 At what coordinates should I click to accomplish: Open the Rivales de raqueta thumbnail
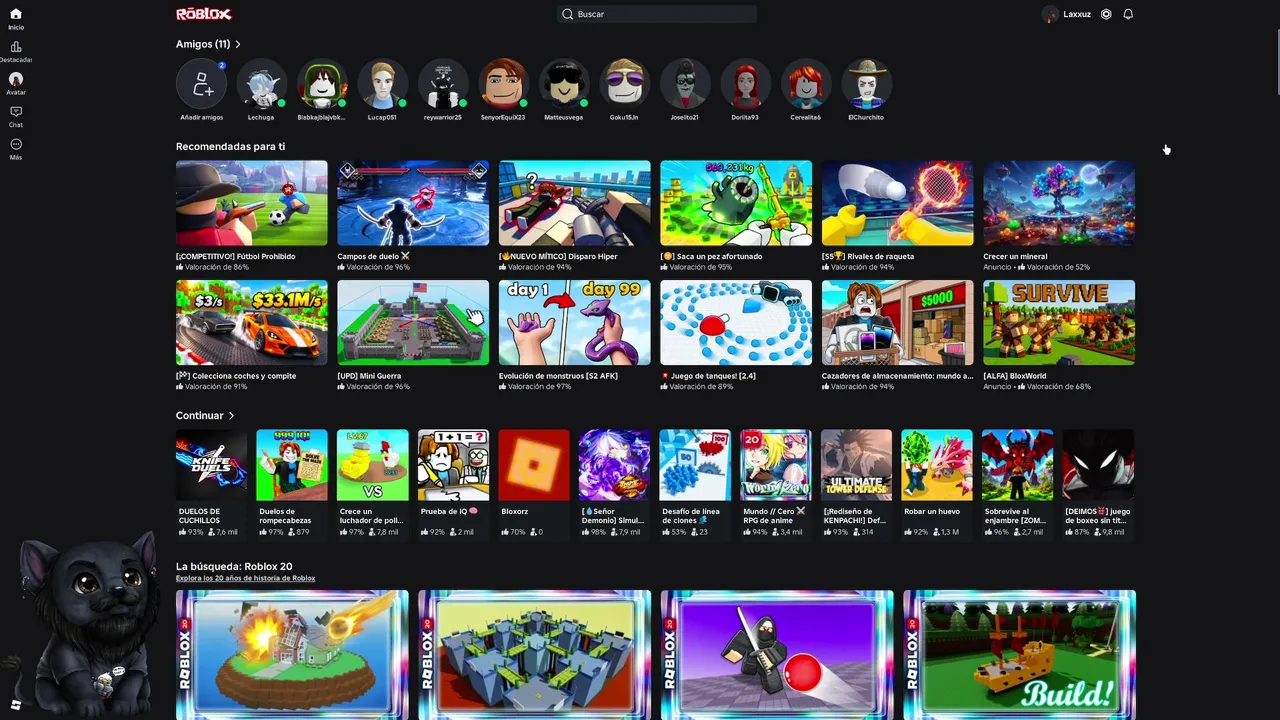(x=897, y=203)
